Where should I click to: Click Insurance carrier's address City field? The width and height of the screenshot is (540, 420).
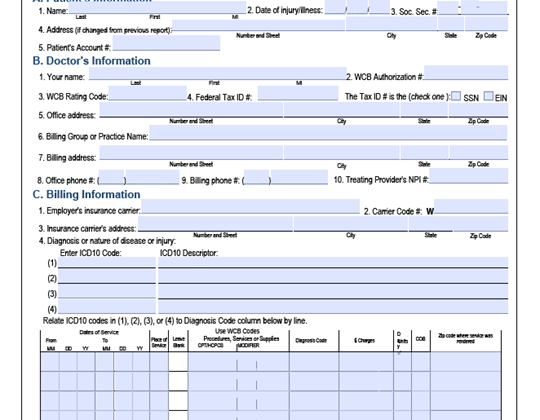tap(351, 224)
